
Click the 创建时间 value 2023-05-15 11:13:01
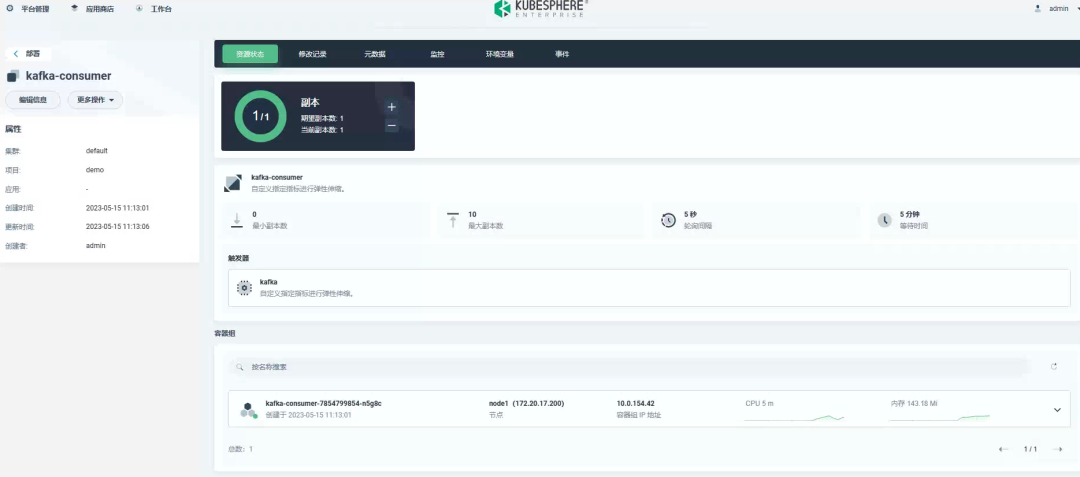(118, 207)
